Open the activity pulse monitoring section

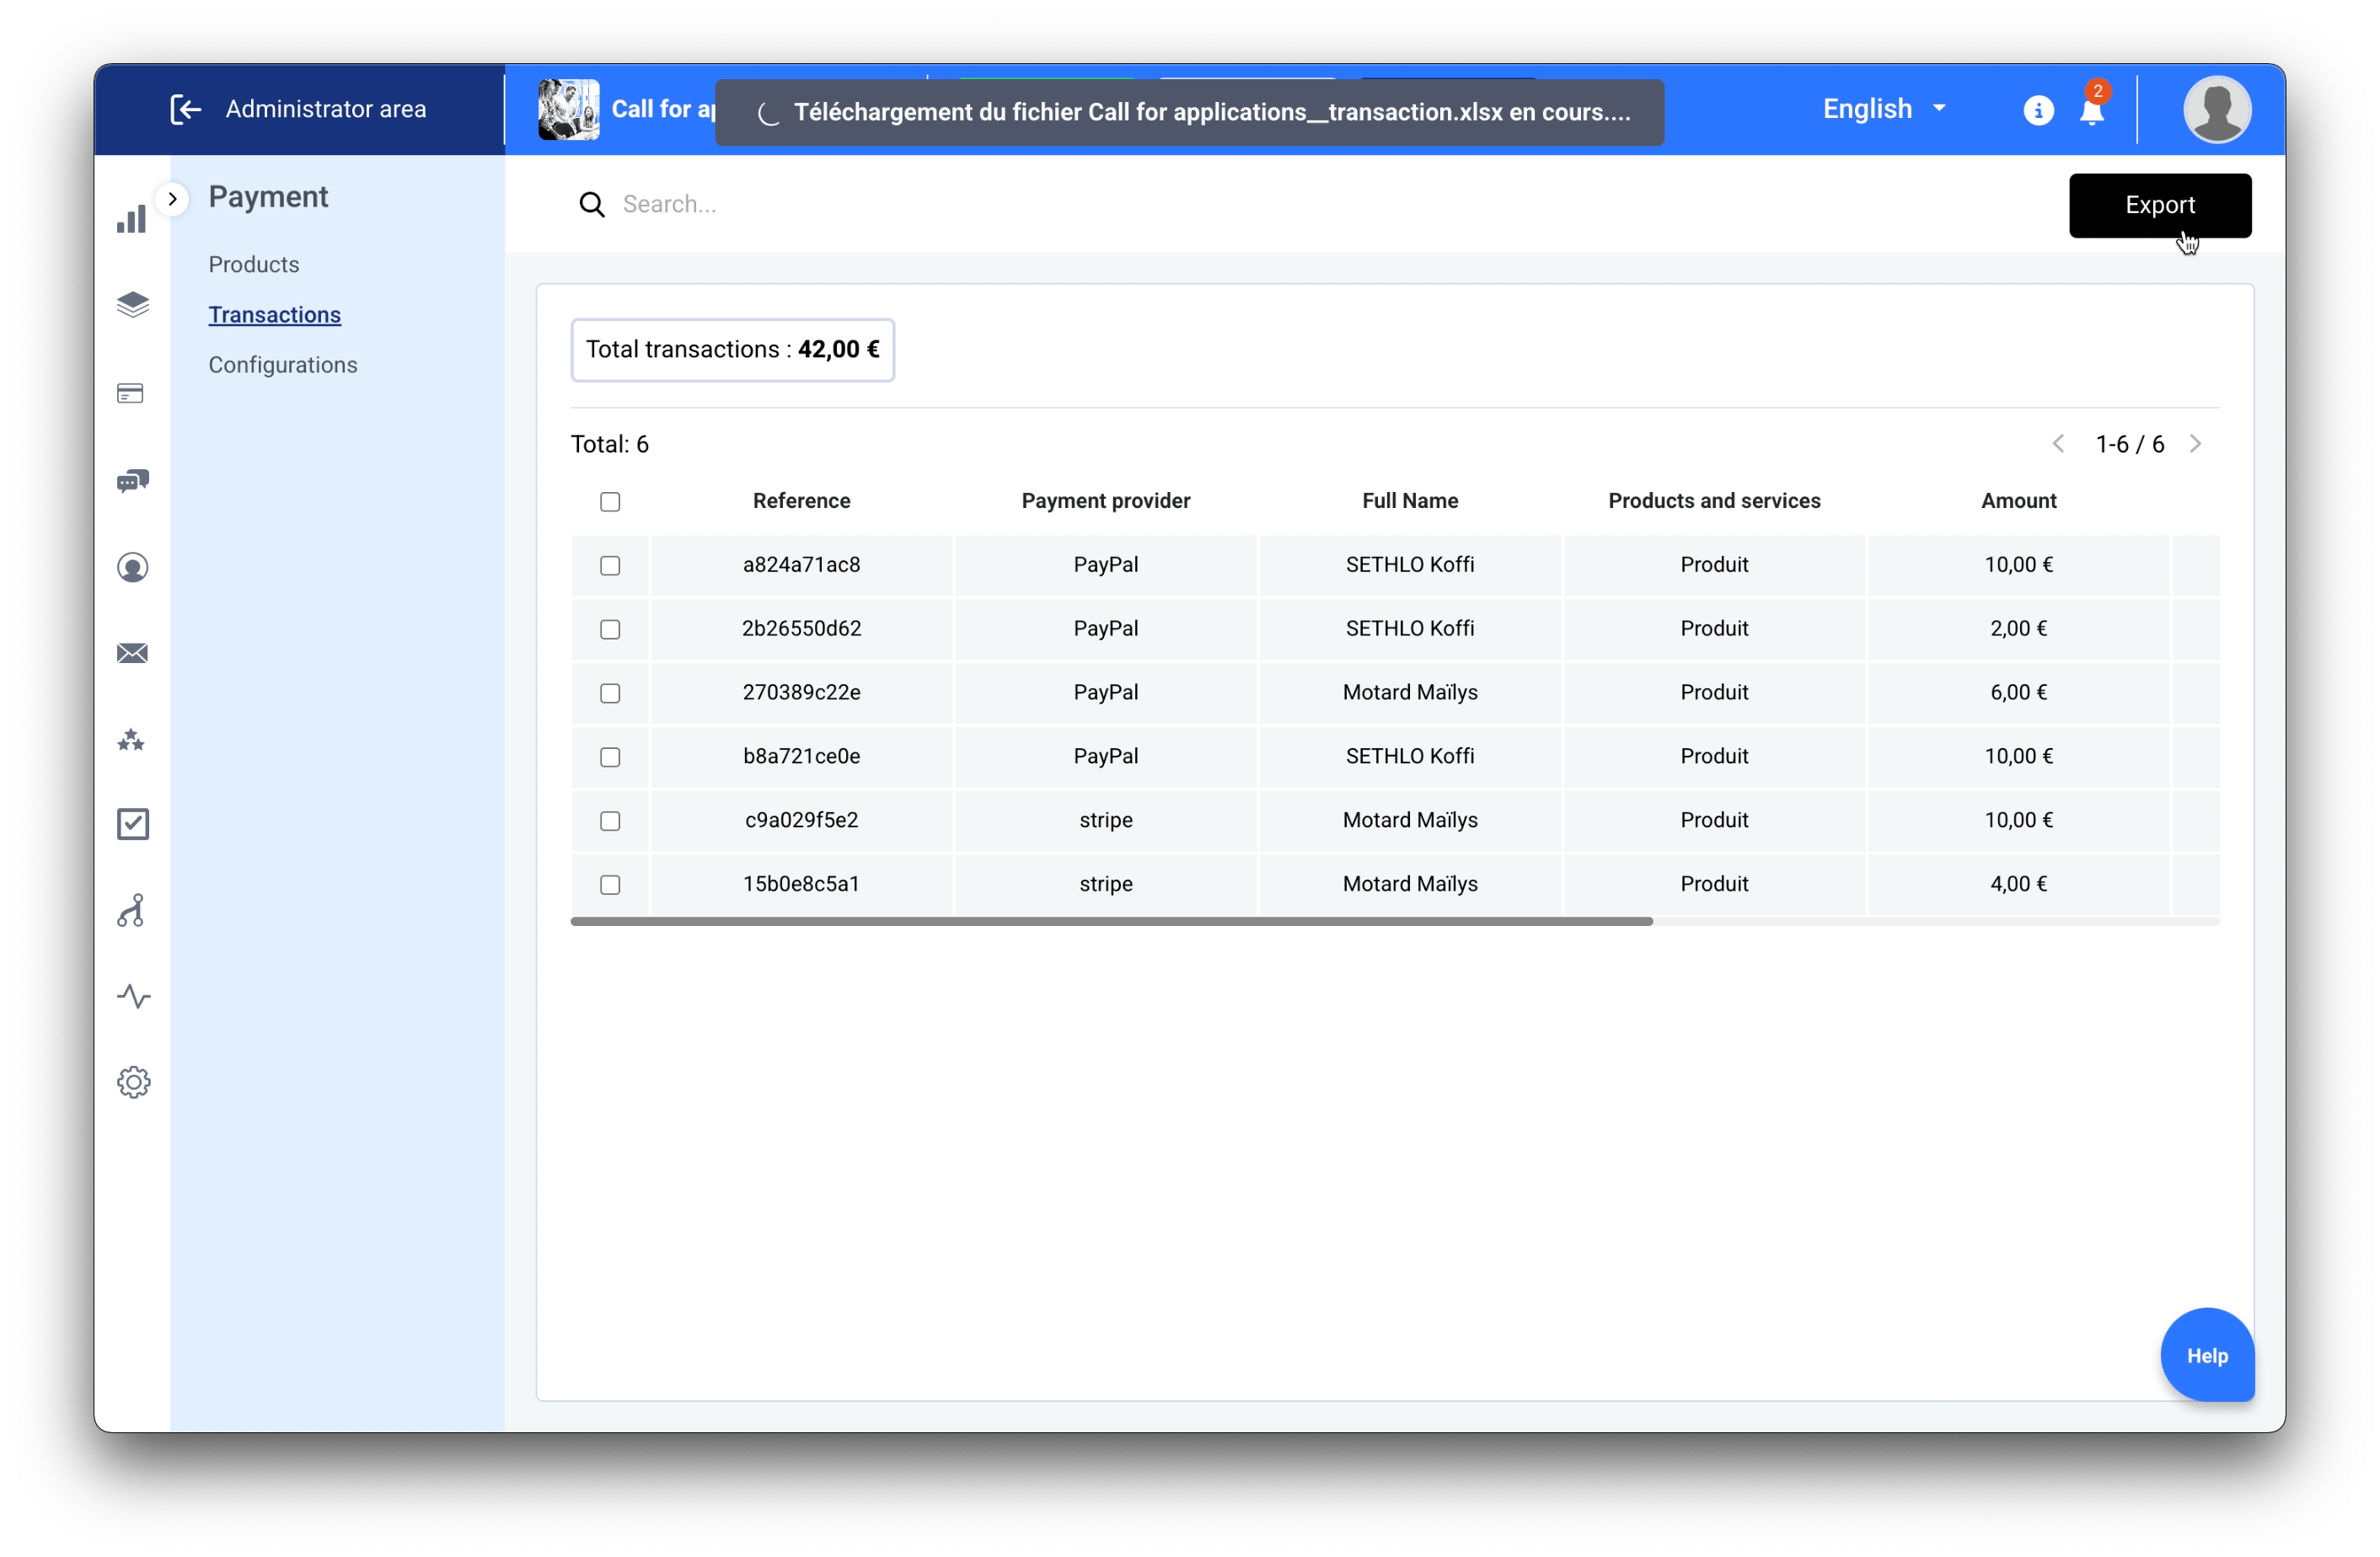133,996
